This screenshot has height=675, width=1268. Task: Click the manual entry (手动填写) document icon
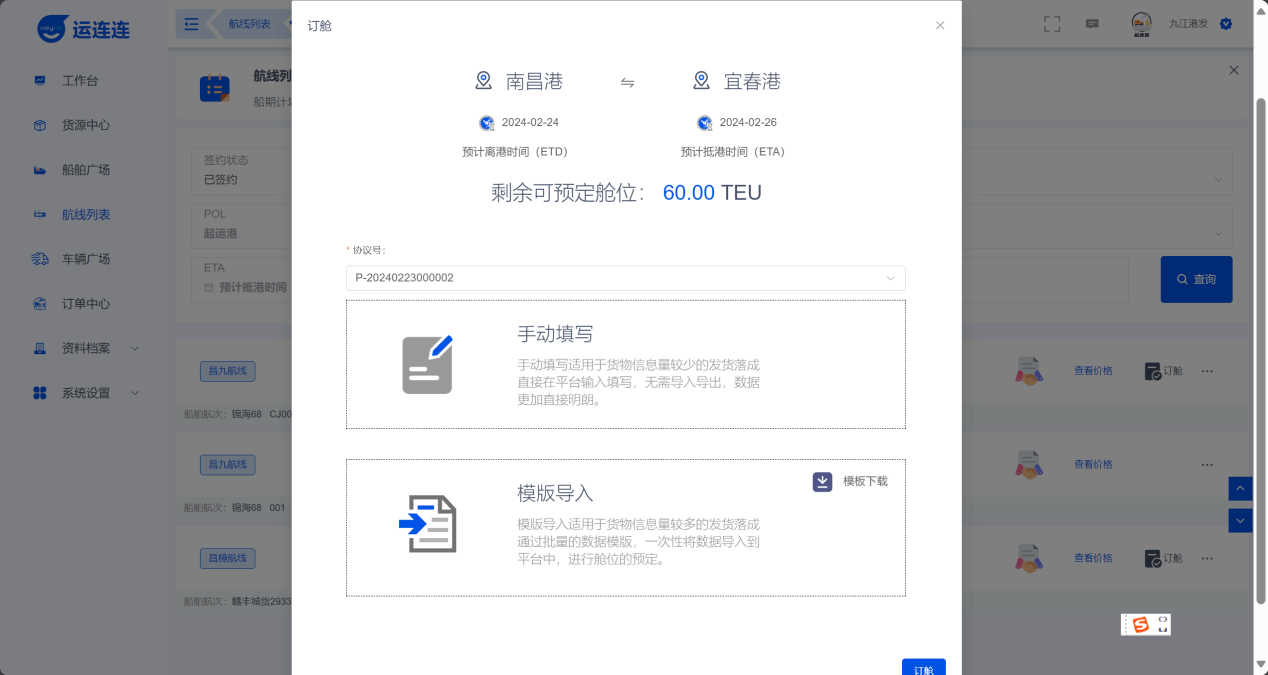pos(427,365)
